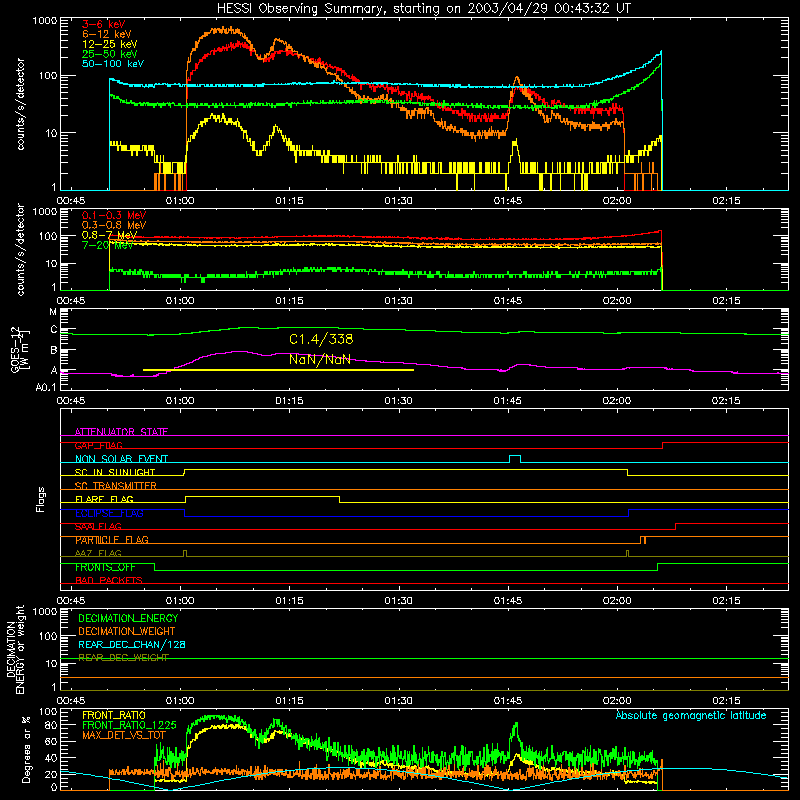Click the blue ECLIPSE_FLAG label
The image size is (800, 800).
109,513
